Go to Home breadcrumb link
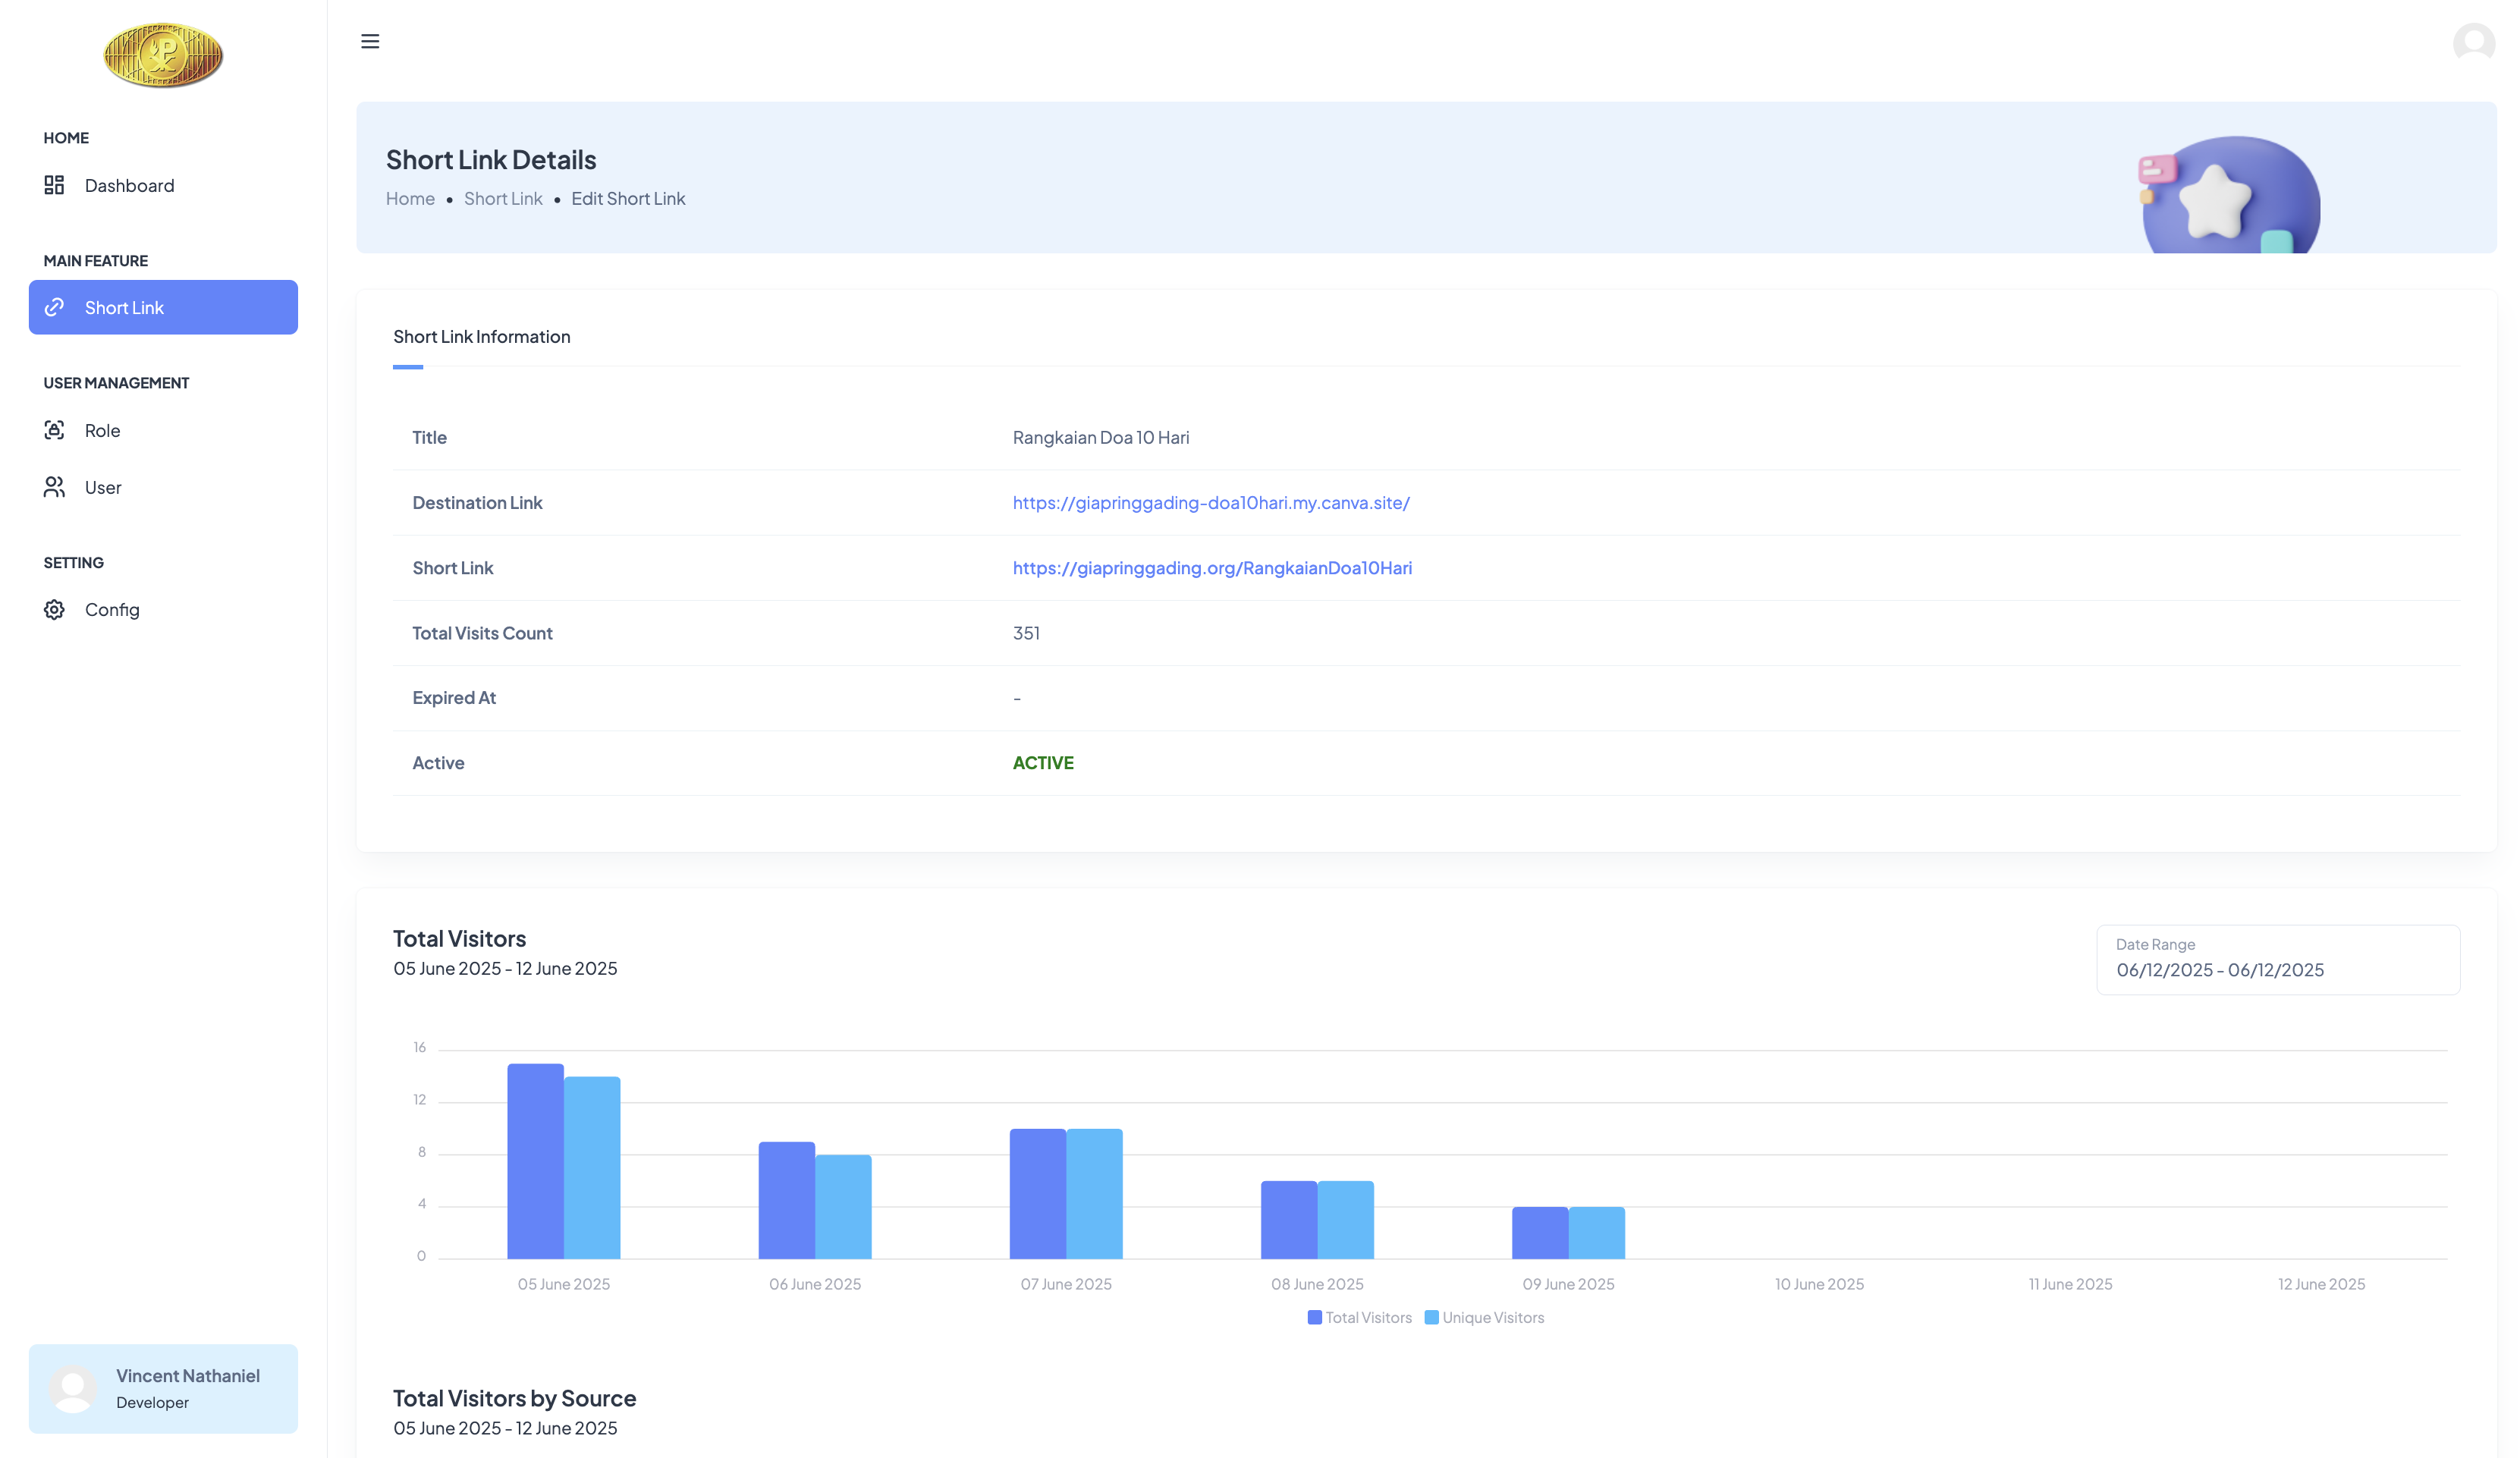The height and width of the screenshot is (1458, 2520). 410,198
